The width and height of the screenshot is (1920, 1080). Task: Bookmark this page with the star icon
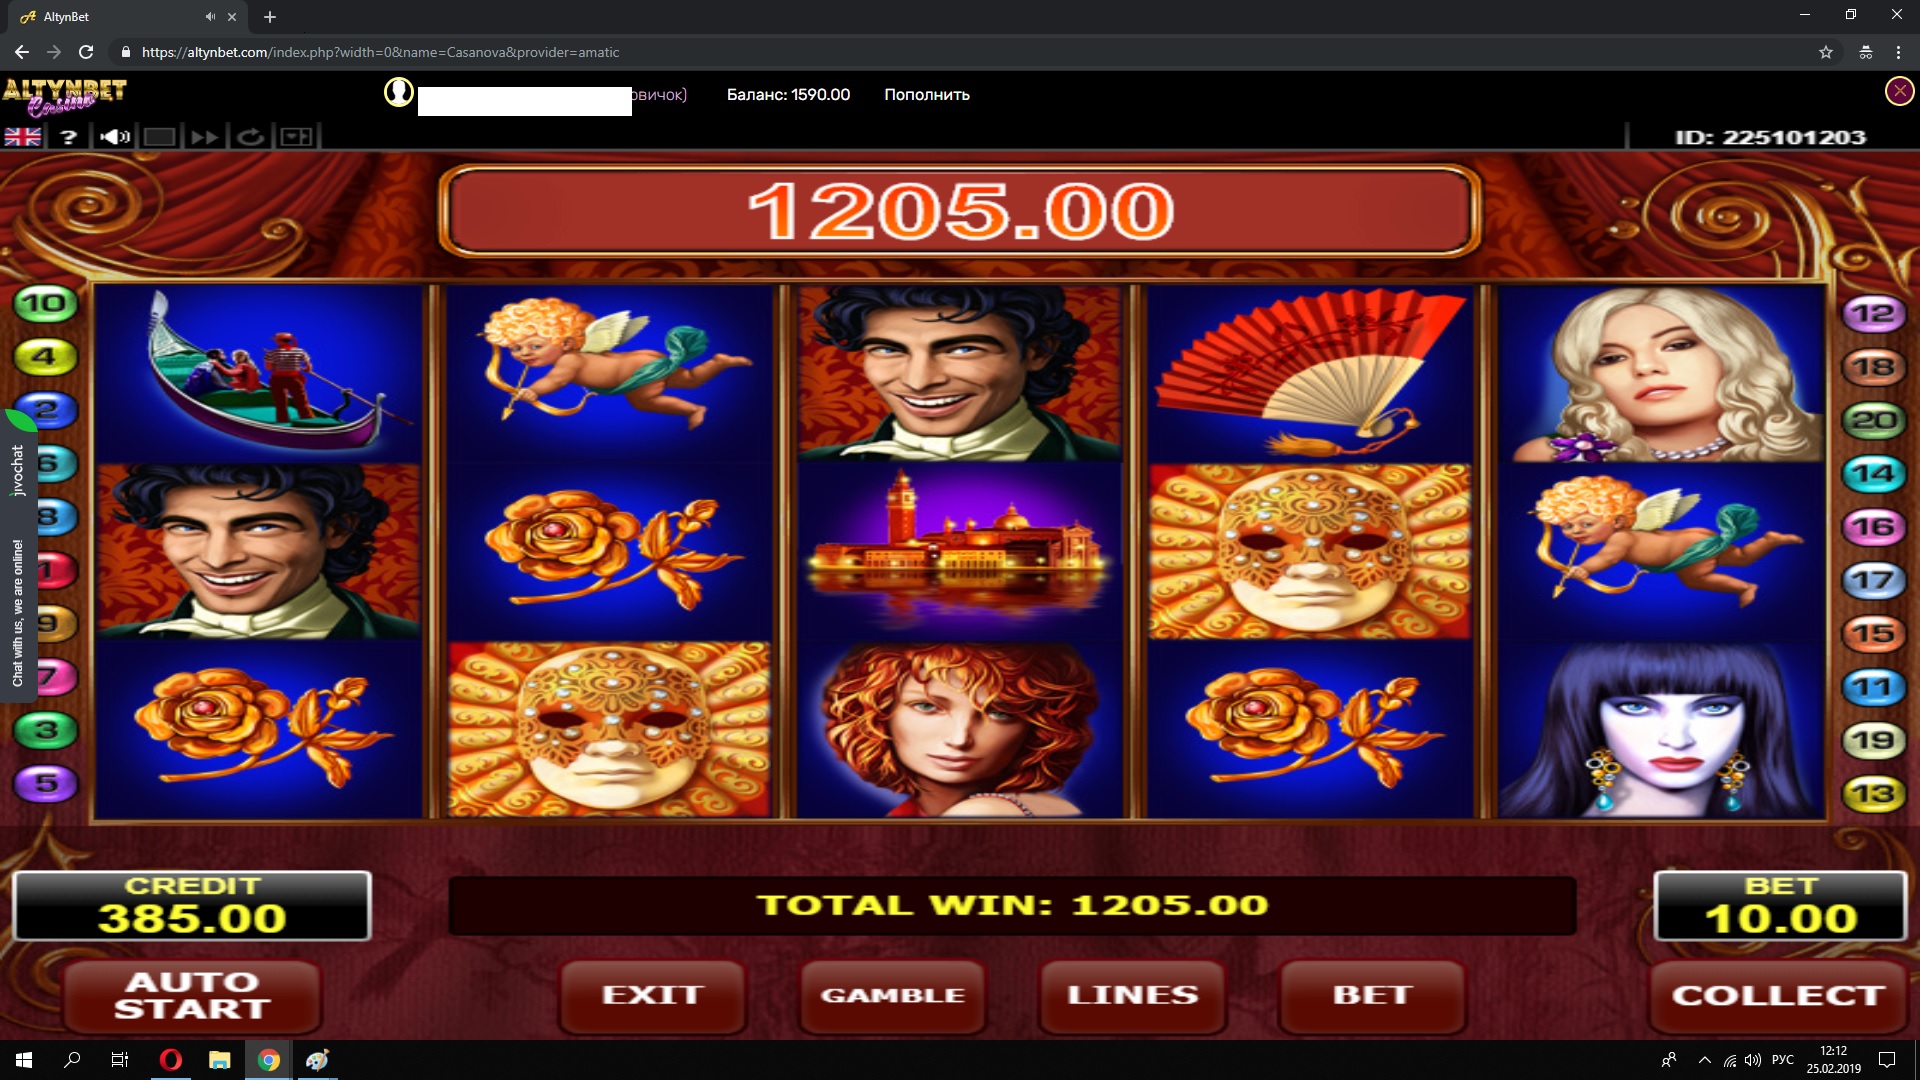point(1826,52)
